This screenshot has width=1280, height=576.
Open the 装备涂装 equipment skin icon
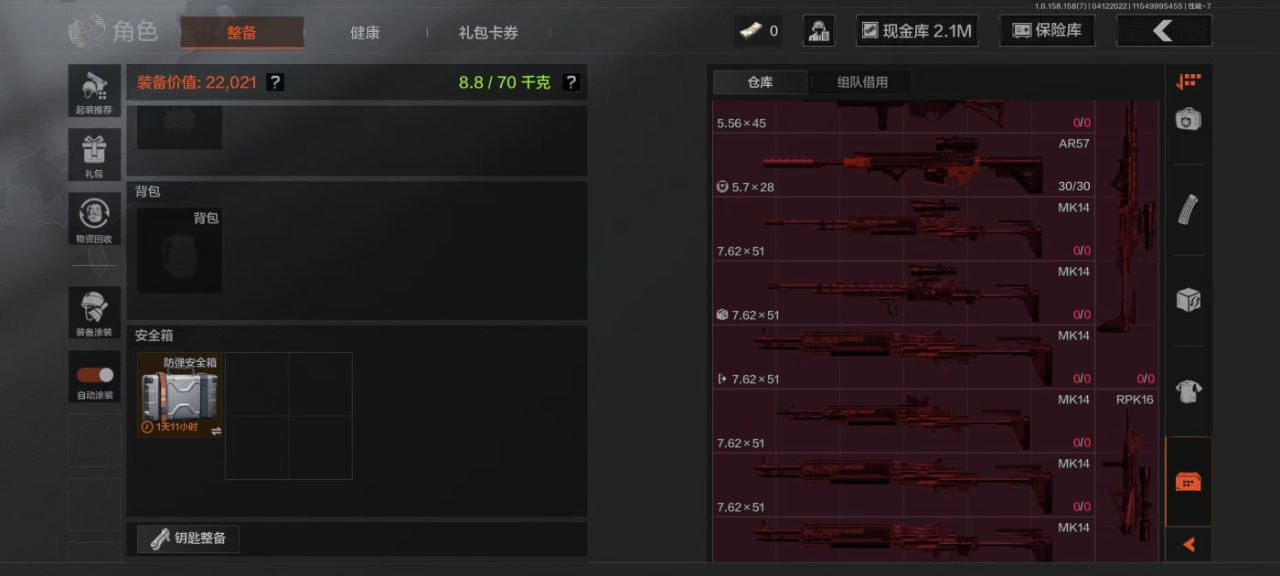[x=94, y=313]
